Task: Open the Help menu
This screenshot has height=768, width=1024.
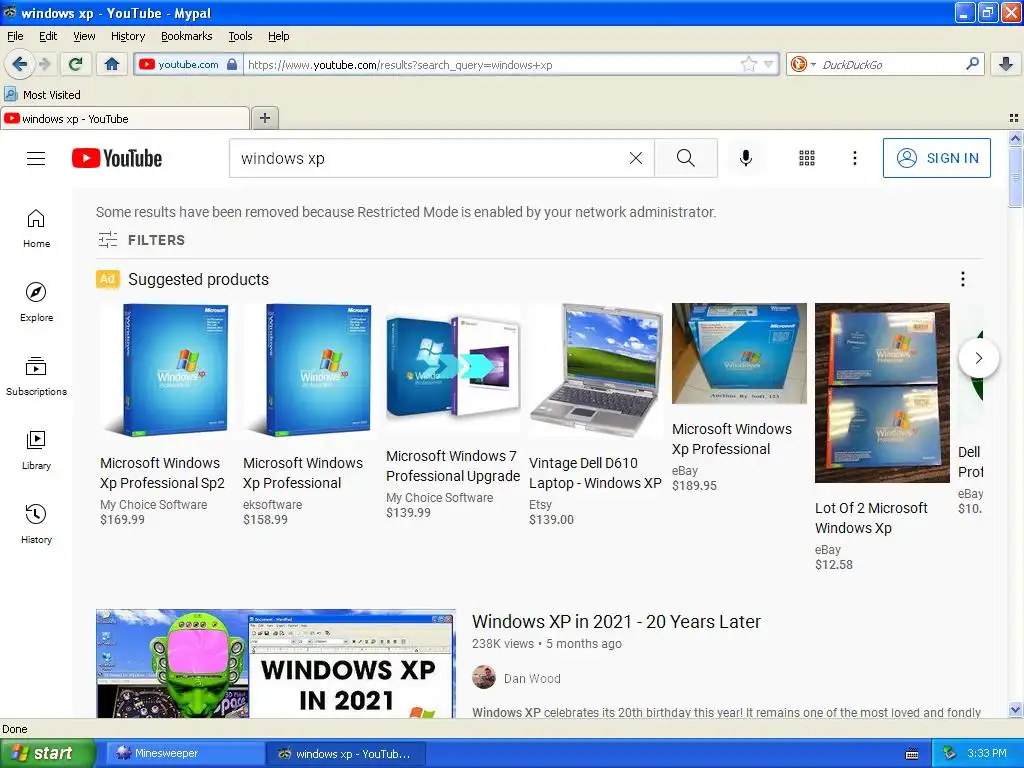Action: [278, 36]
